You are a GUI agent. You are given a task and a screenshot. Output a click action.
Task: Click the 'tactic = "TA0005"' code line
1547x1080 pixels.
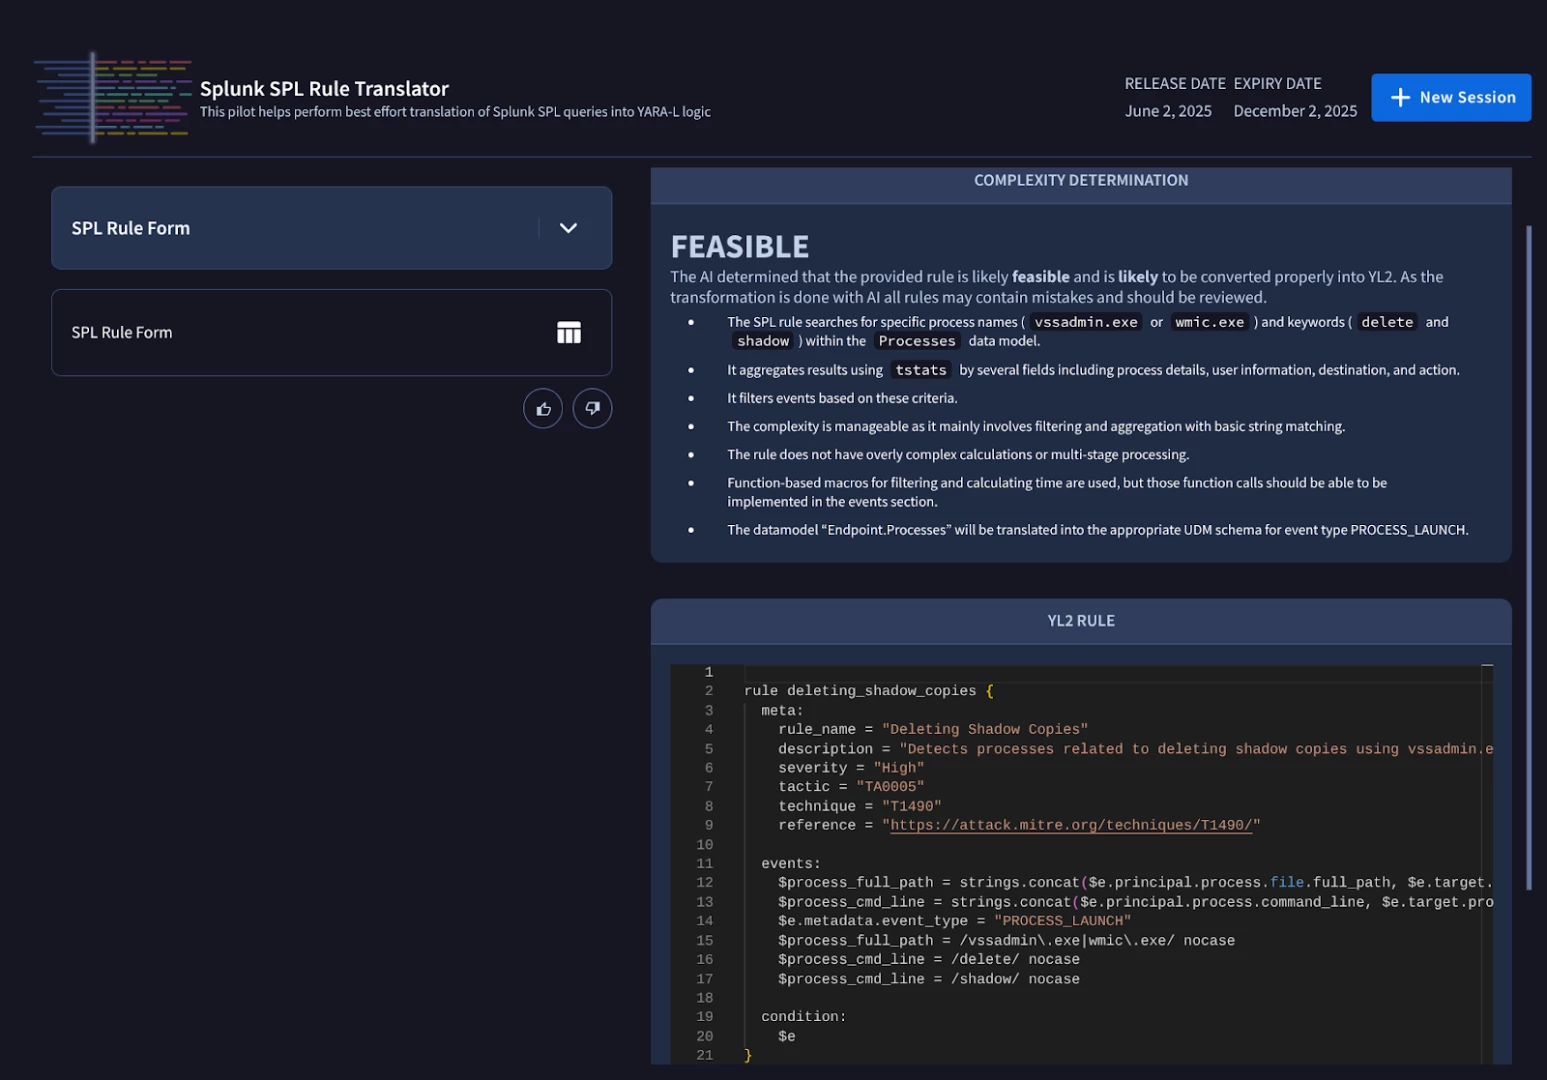(851, 787)
